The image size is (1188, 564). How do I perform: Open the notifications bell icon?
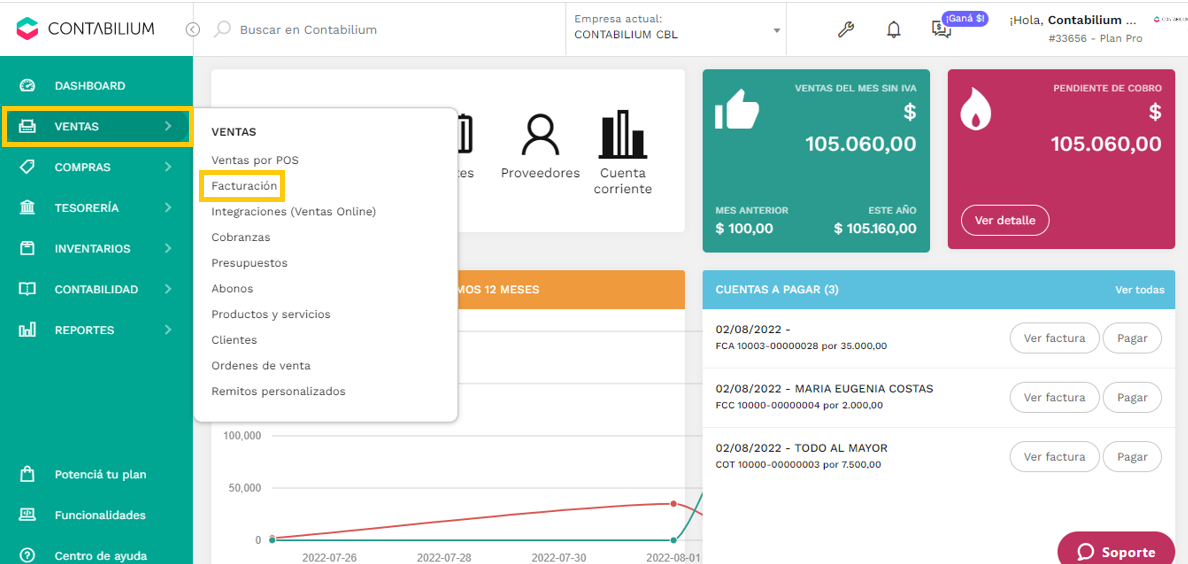(894, 30)
